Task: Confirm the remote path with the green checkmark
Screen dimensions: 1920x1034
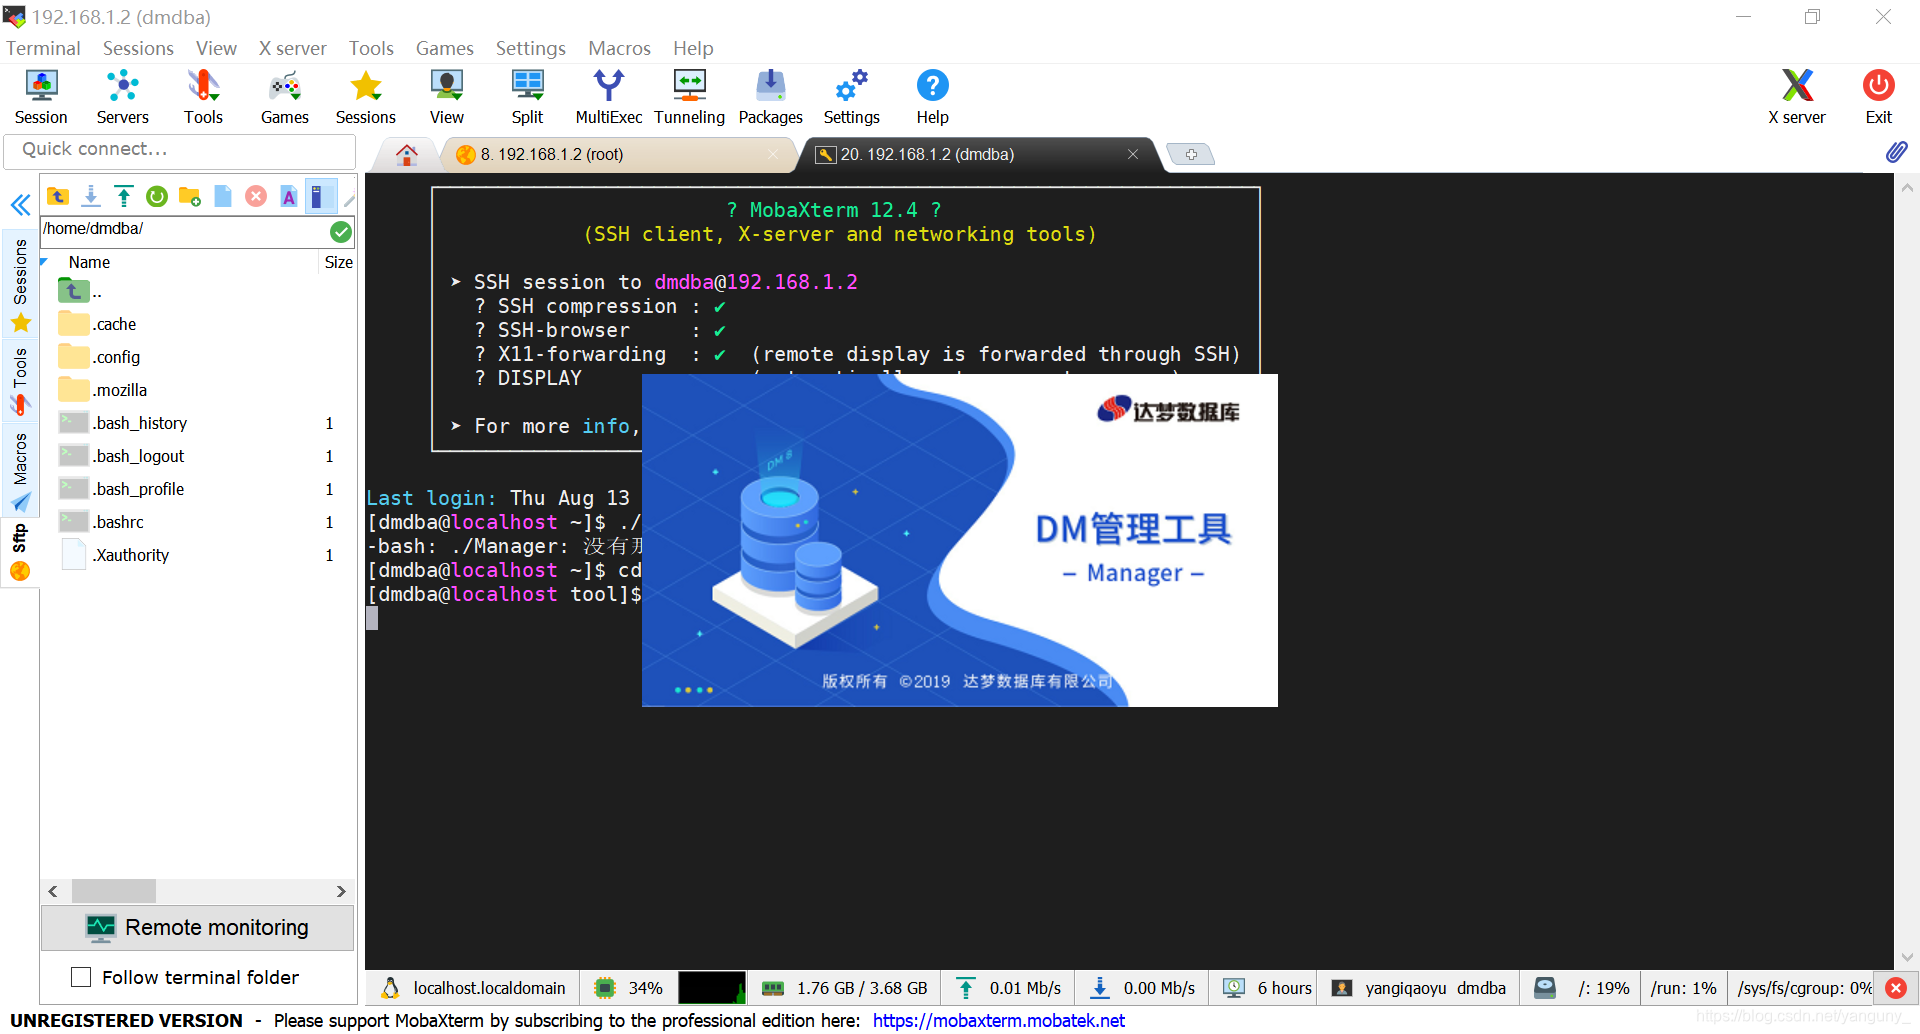Action: click(341, 232)
